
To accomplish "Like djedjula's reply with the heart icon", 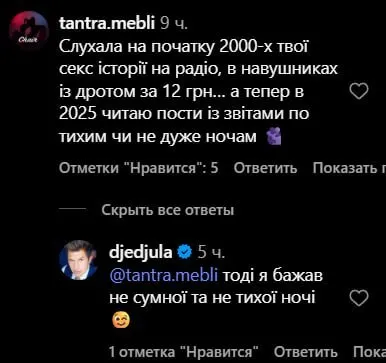I will point(360,298).
